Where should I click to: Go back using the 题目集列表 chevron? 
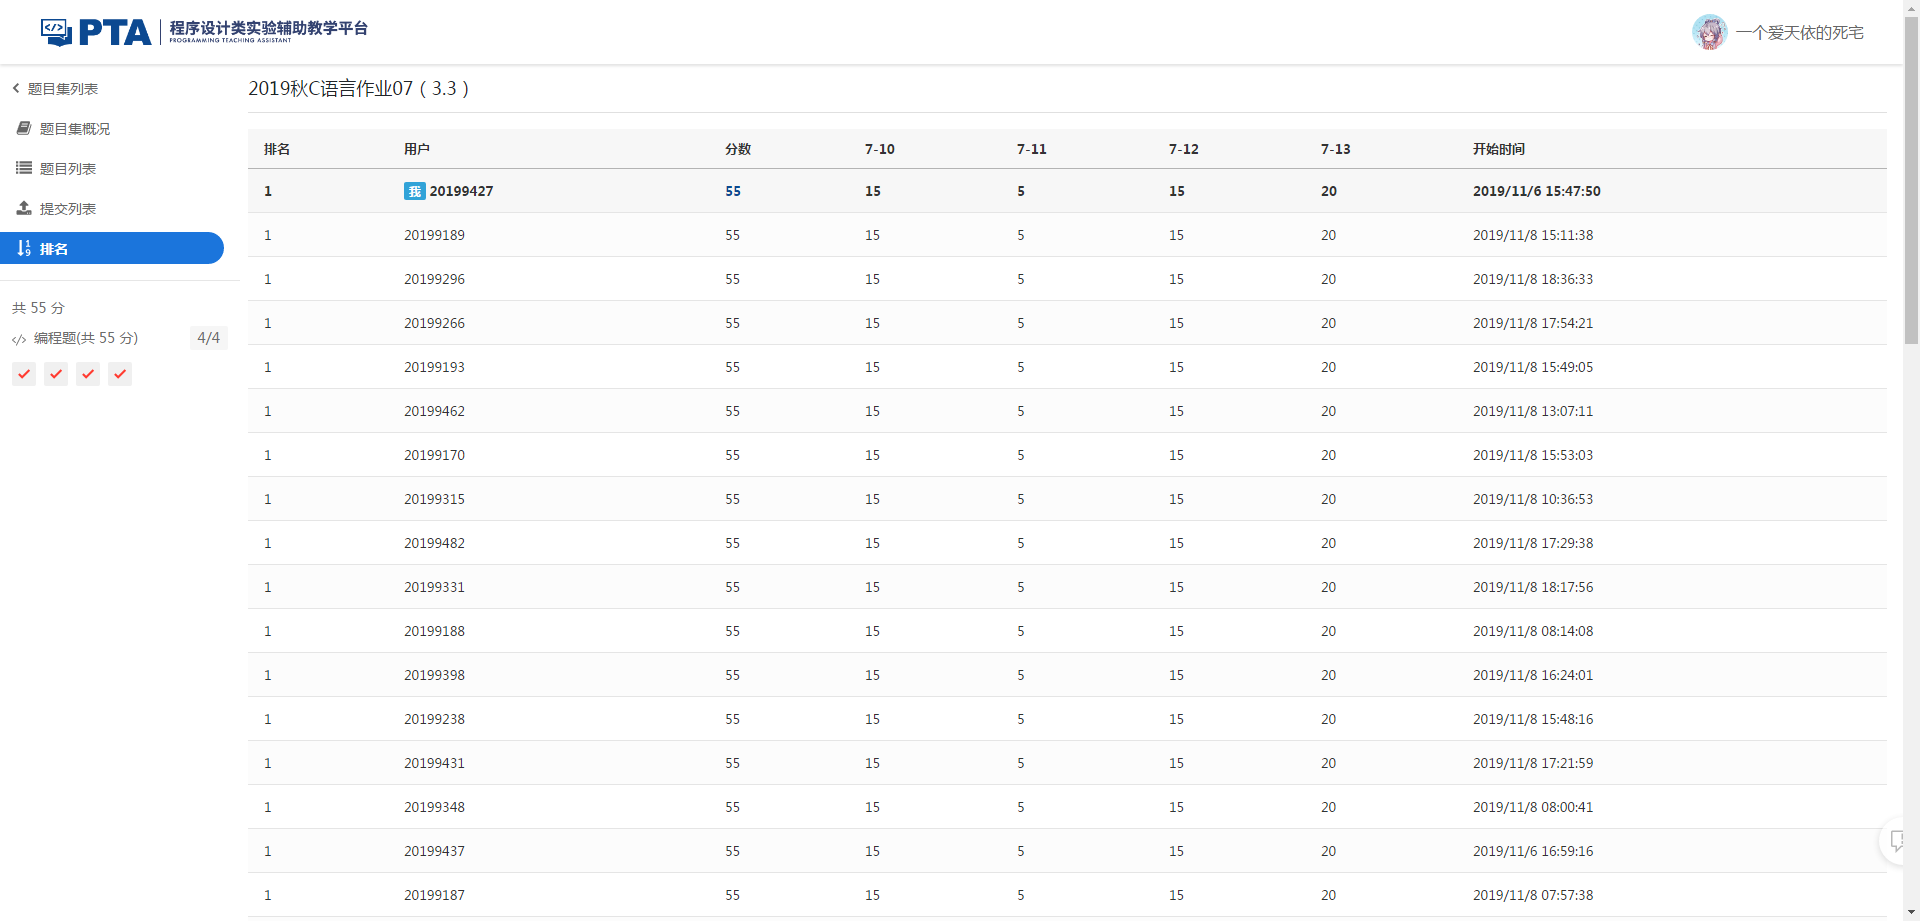click(x=17, y=88)
